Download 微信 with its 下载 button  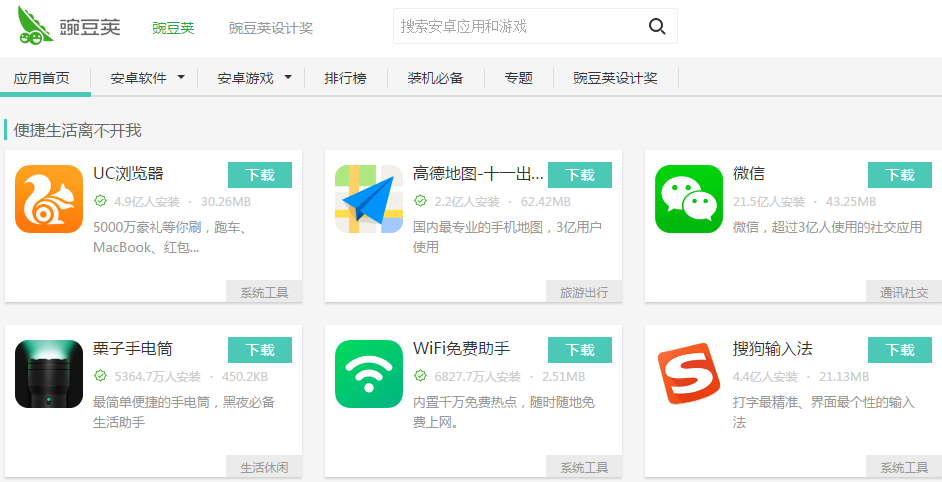coord(900,175)
